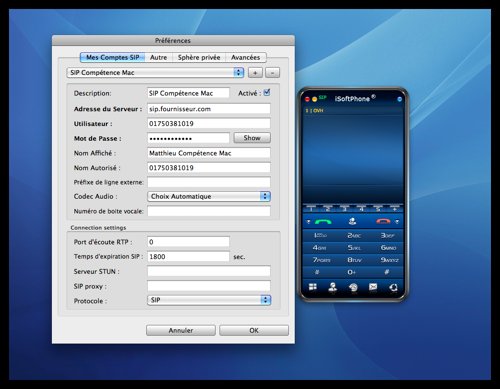
Task: Click the contact icon between call buttons
Action: click(x=352, y=221)
